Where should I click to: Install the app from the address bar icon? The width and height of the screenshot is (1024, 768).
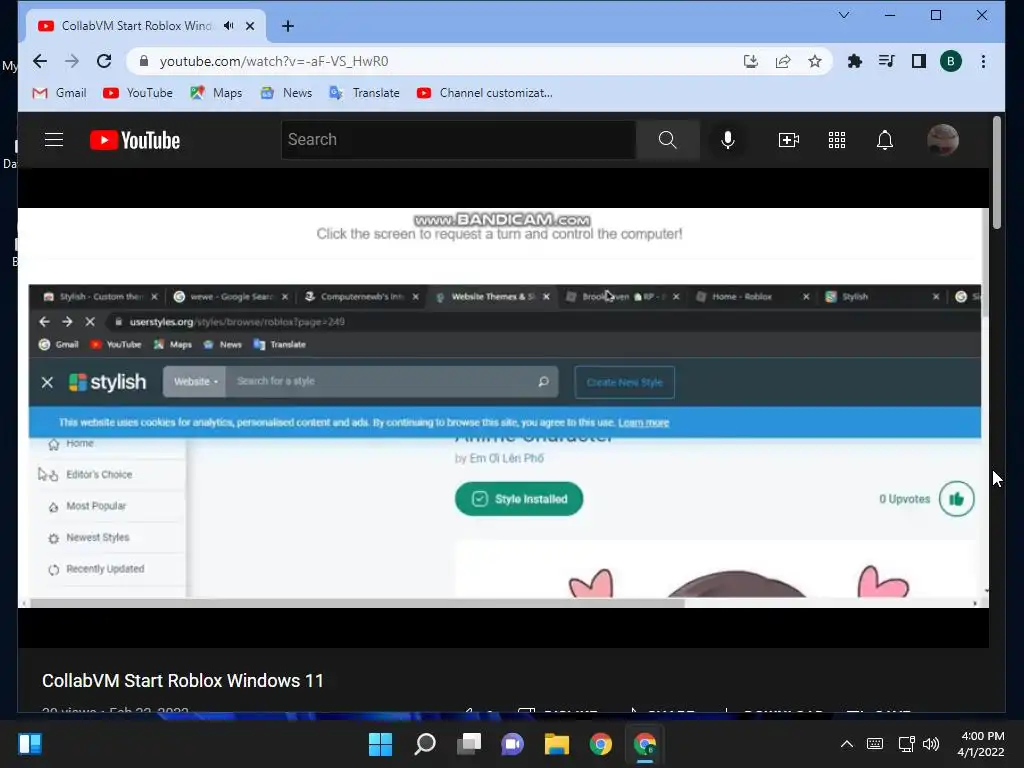click(x=751, y=61)
